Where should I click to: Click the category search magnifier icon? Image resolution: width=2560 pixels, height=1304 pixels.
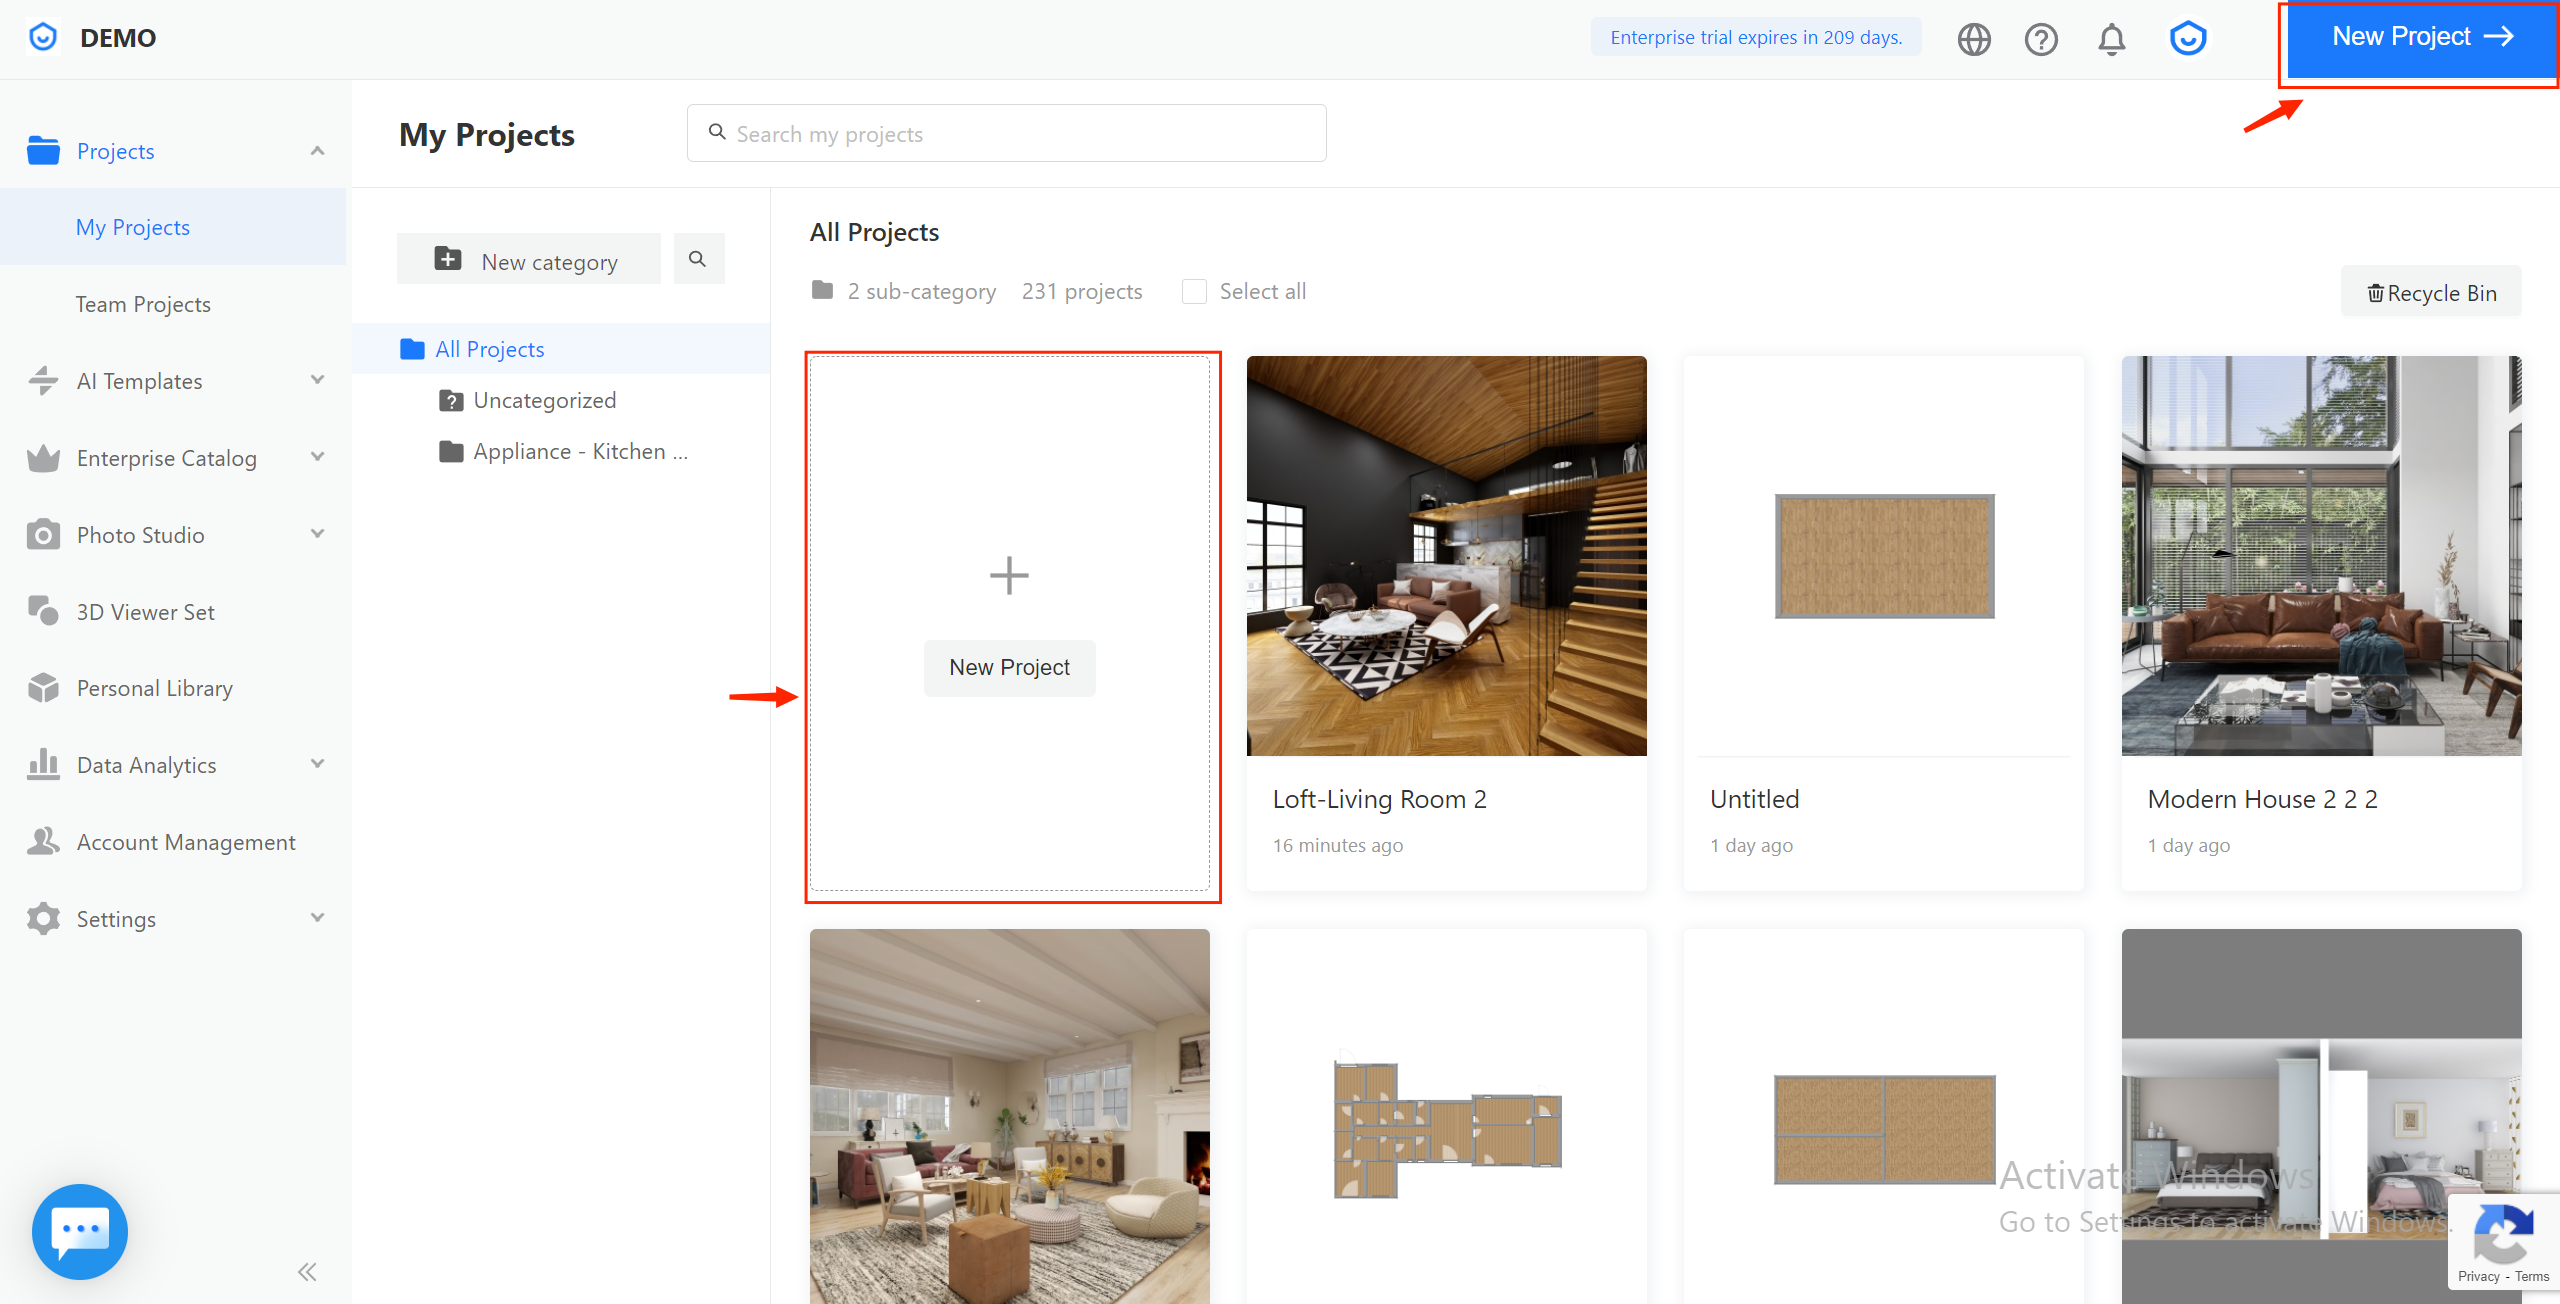698,259
